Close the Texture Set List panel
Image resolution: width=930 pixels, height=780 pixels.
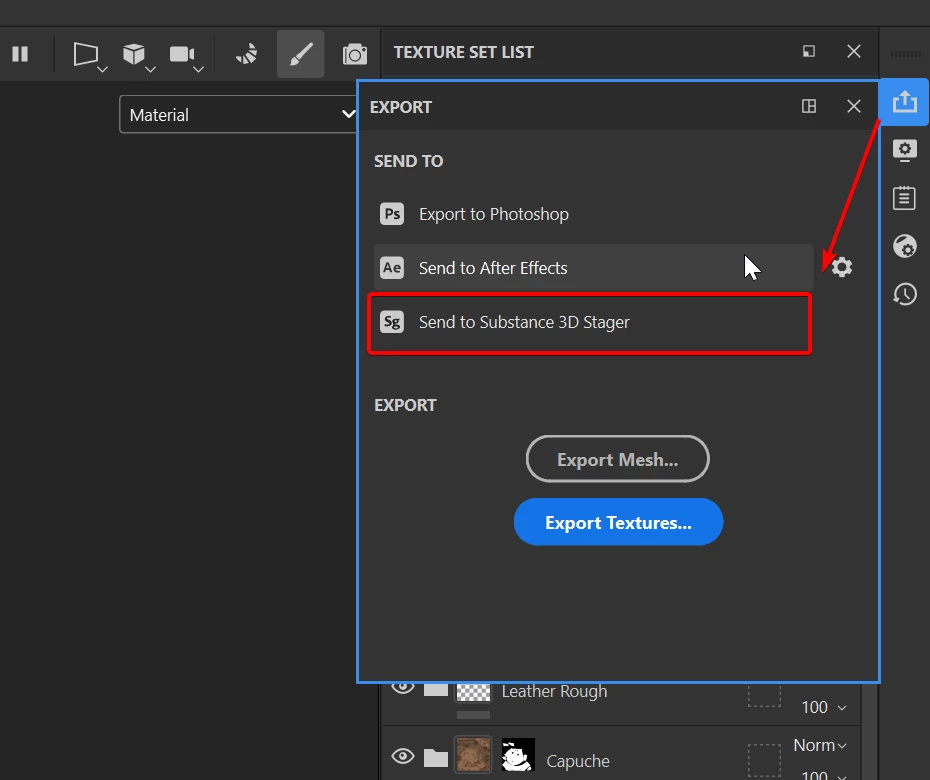(x=853, y=52)
